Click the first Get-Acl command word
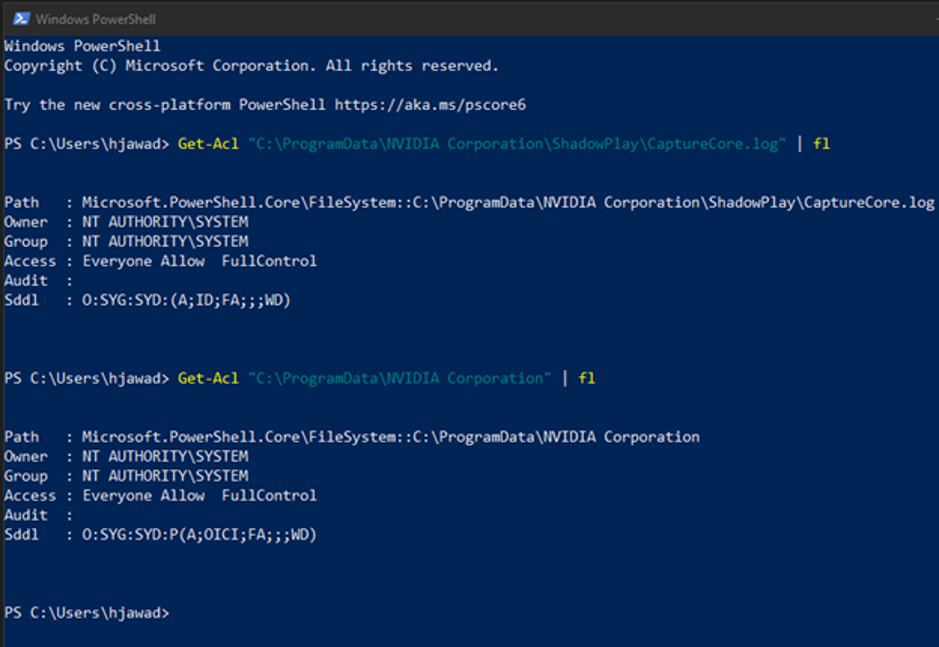Viewport: 939px width, 647px height. 208,144
